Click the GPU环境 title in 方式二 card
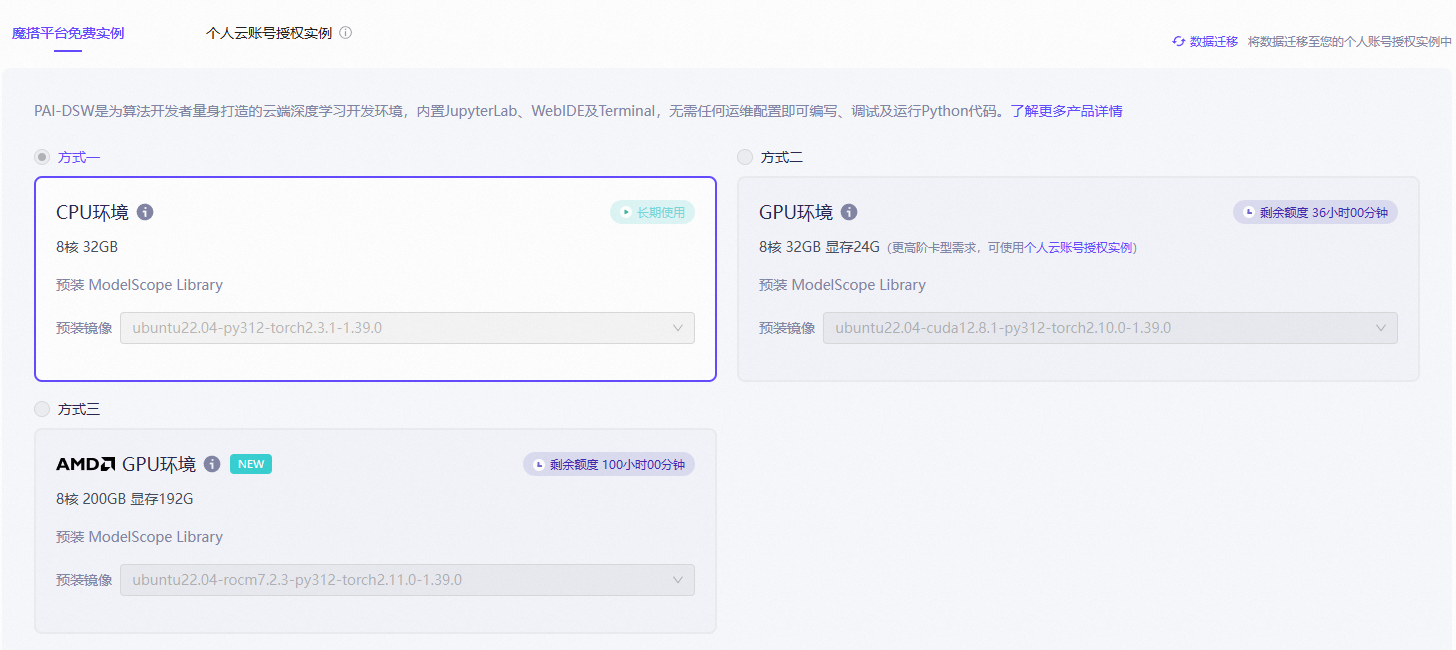Screen dimensions: 1456x650 [796, 212]
